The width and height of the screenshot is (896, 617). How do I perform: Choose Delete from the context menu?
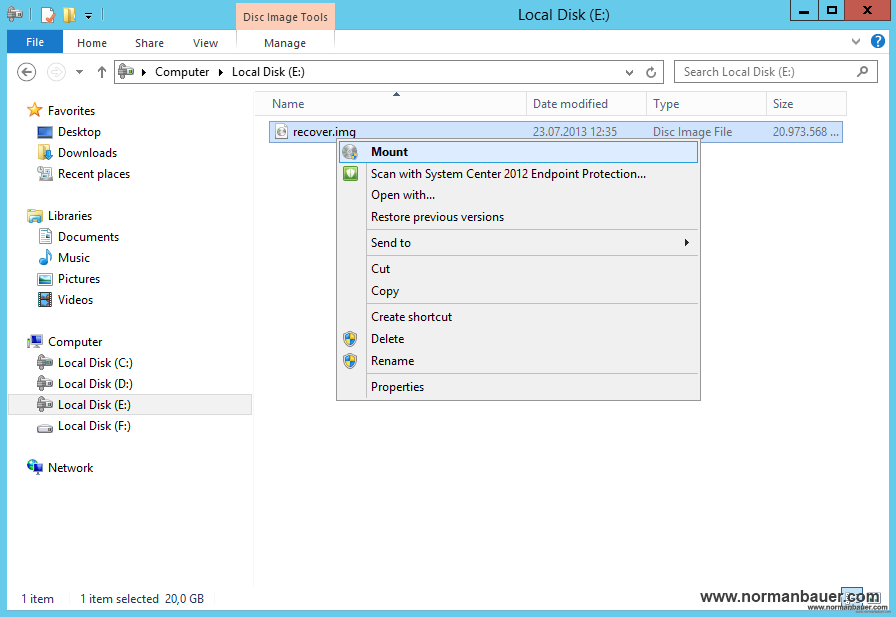coord(387,339)
